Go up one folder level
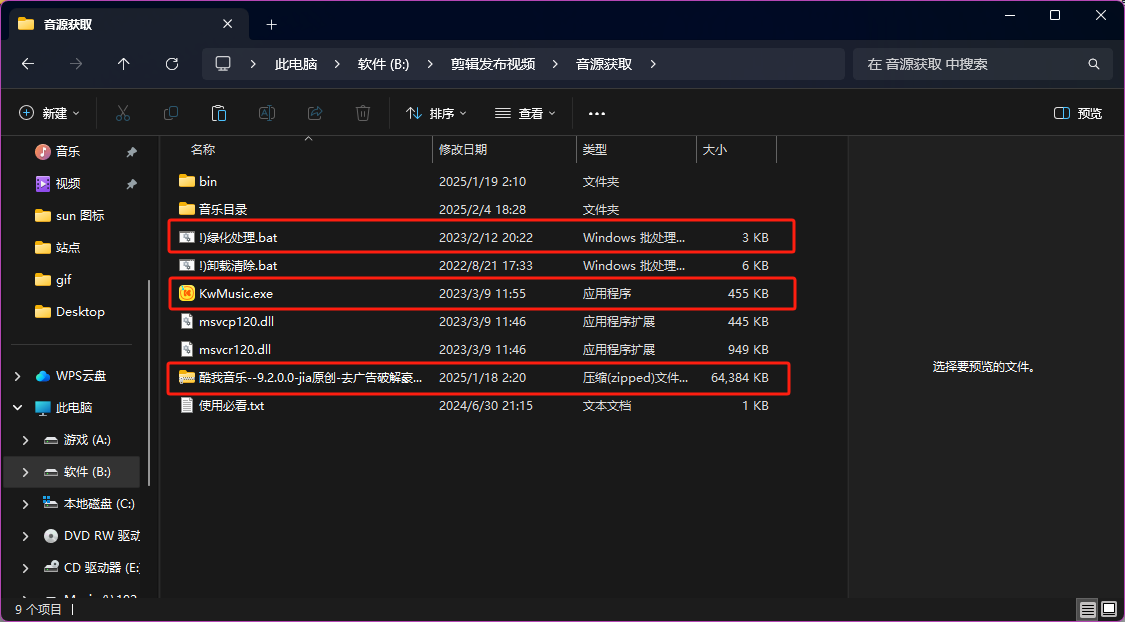The height and width of the screenshot is (622, 1125). (123, 64)
